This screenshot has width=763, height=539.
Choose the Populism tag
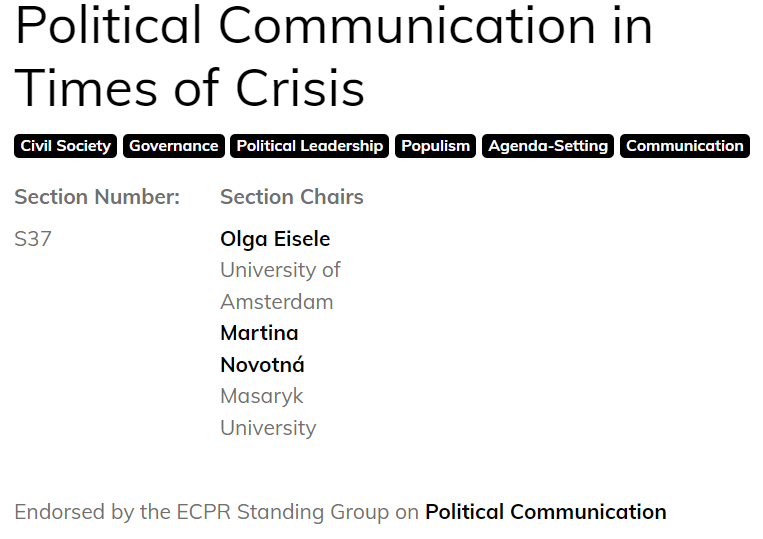[435, 146]
